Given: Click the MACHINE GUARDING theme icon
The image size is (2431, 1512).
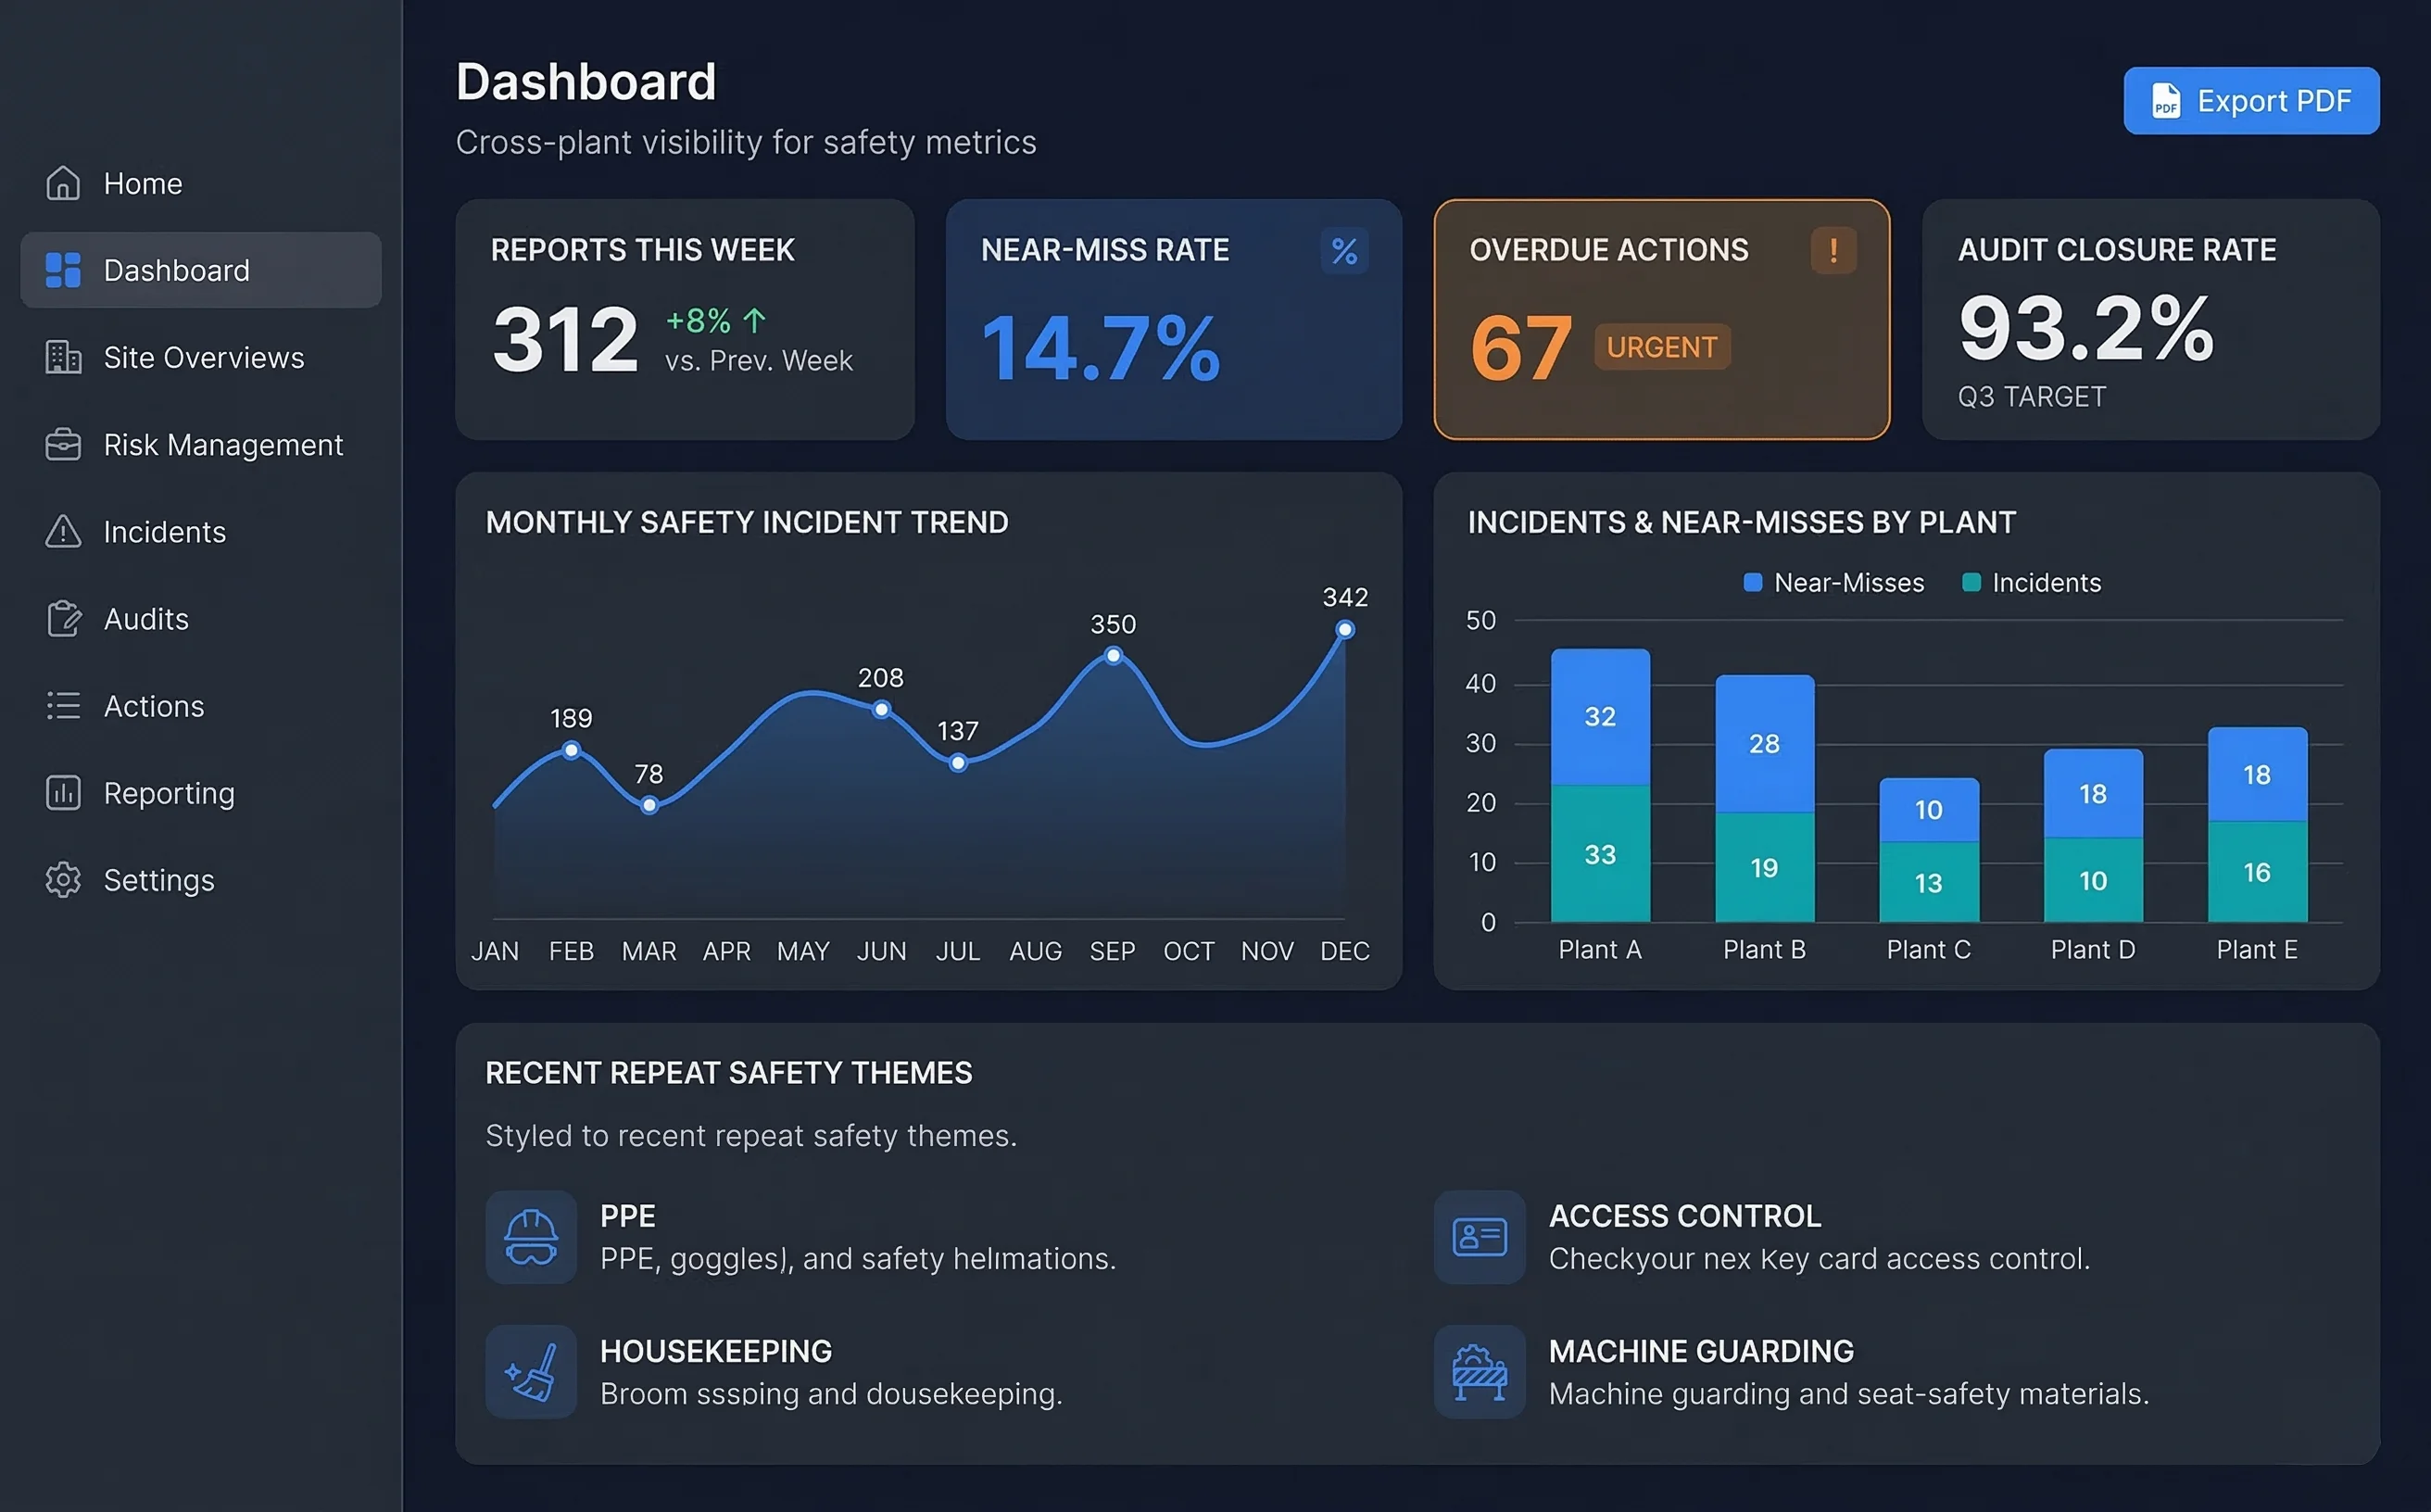Looking at the screenshot, I should [x=1478, y=1371].
